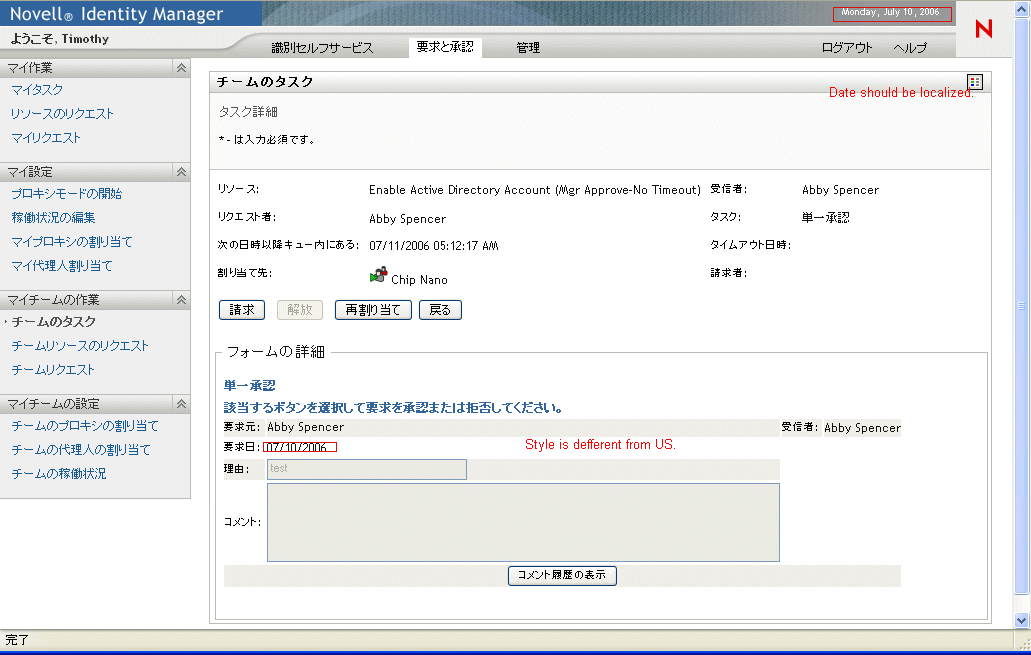
Task: Click the タスク詳細 heading
Action: pyautogui.click(x=248, y=112)
